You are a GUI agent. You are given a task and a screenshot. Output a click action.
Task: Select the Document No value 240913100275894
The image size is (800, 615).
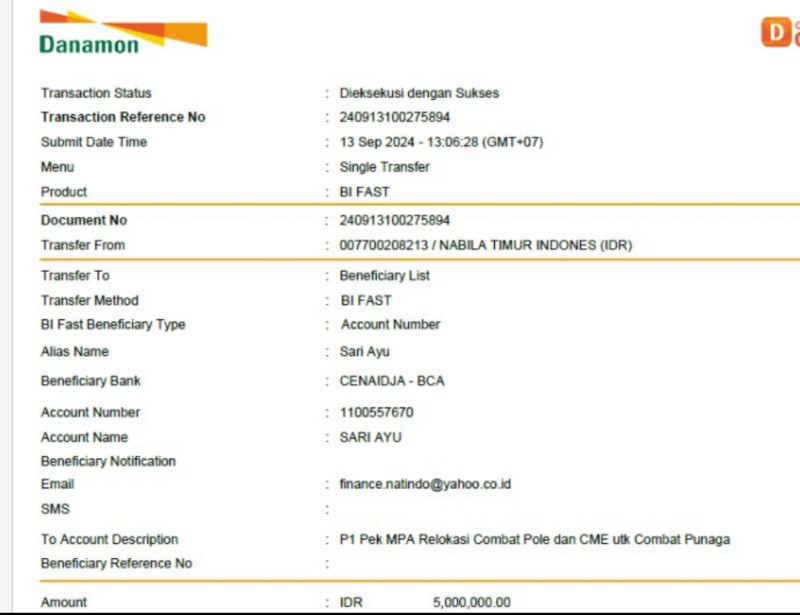394,220
